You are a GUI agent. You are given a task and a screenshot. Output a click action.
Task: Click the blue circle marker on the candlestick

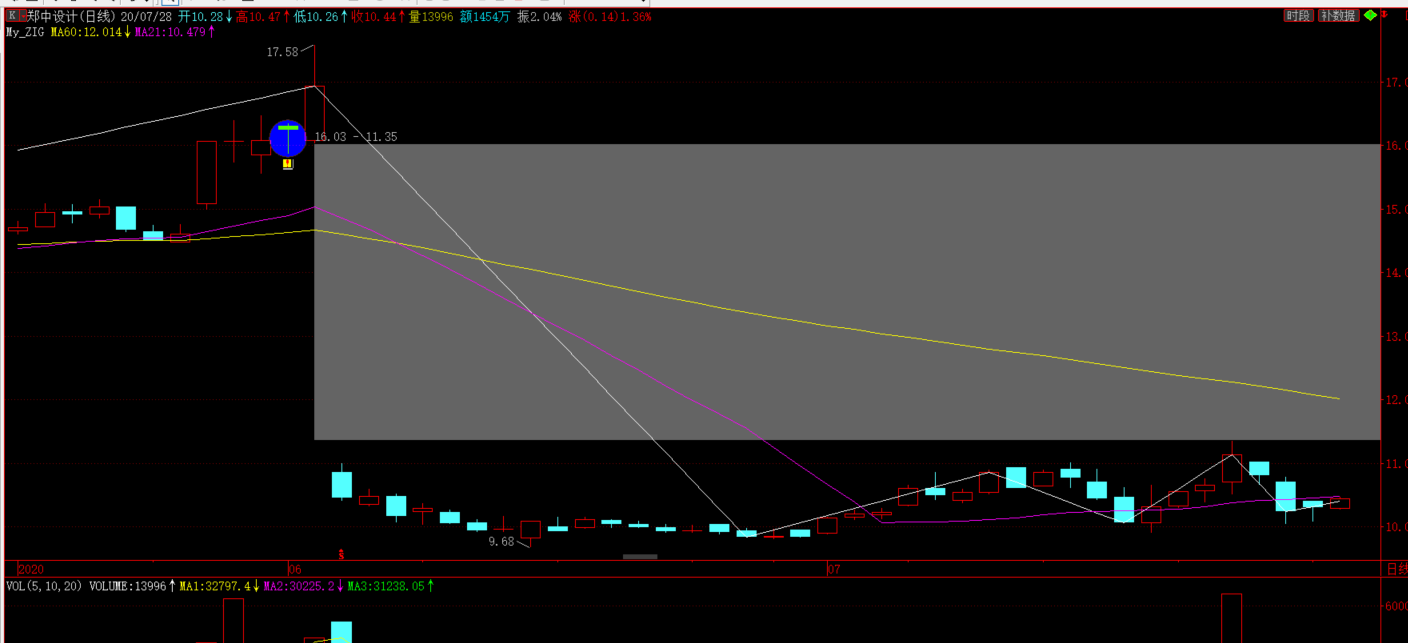pyautogui.click(x=288, y=138)
